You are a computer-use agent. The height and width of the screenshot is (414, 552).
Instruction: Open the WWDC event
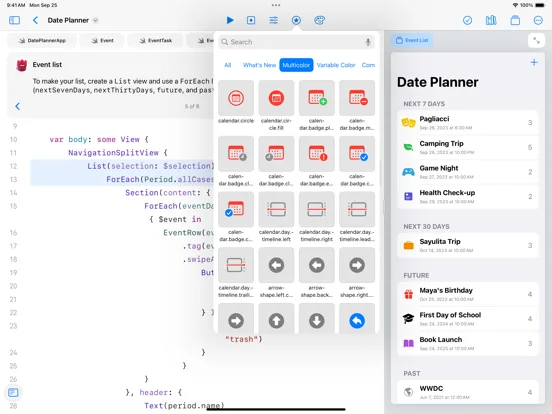[468, 392]
